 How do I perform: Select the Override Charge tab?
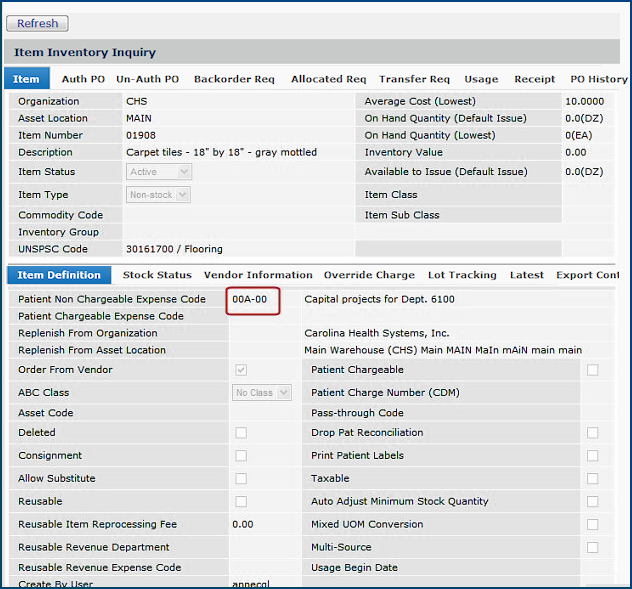click(x=369, y=275)
